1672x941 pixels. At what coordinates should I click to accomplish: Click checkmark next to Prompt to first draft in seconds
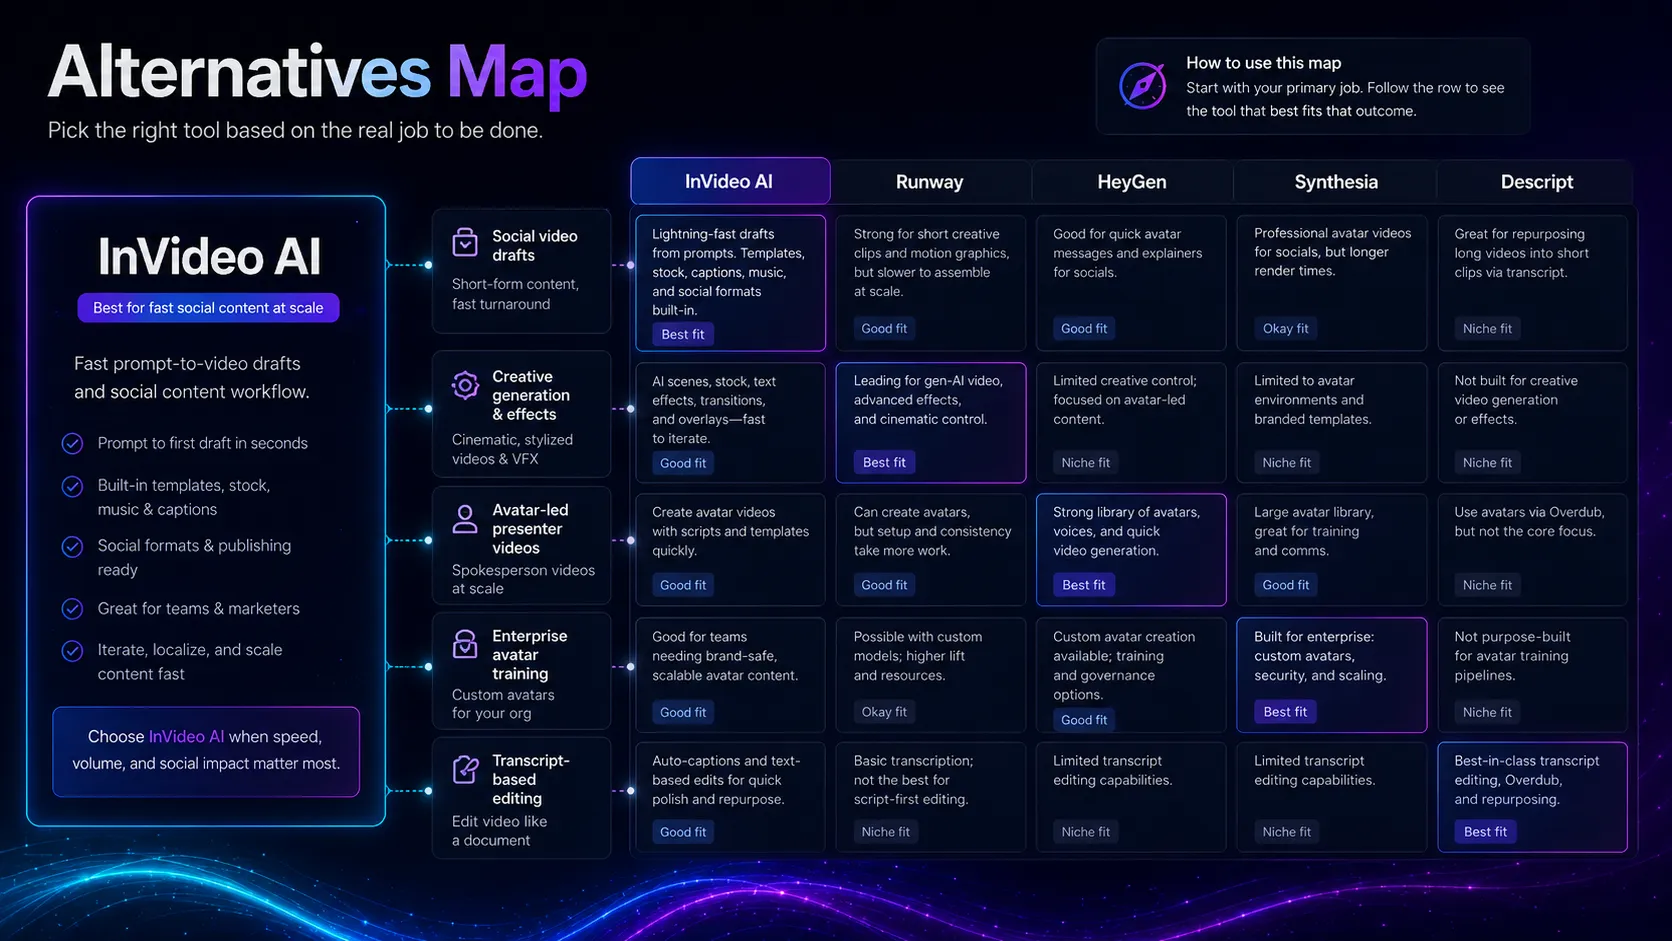point(72,443)
